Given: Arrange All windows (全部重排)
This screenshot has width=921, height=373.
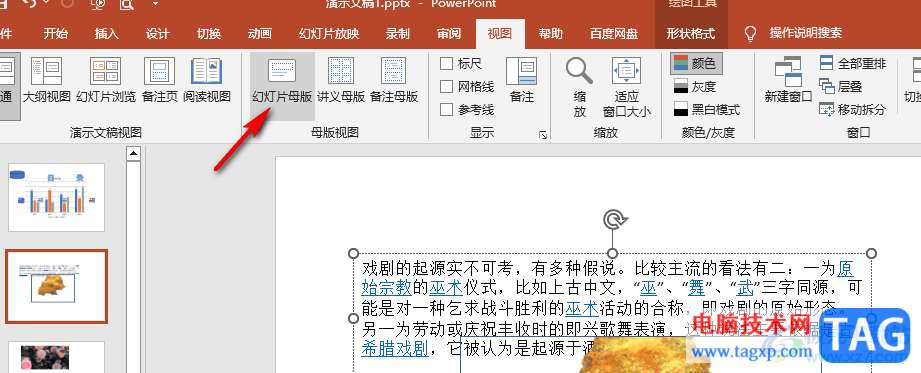Looking at the screenshot, I should (853, 63).
